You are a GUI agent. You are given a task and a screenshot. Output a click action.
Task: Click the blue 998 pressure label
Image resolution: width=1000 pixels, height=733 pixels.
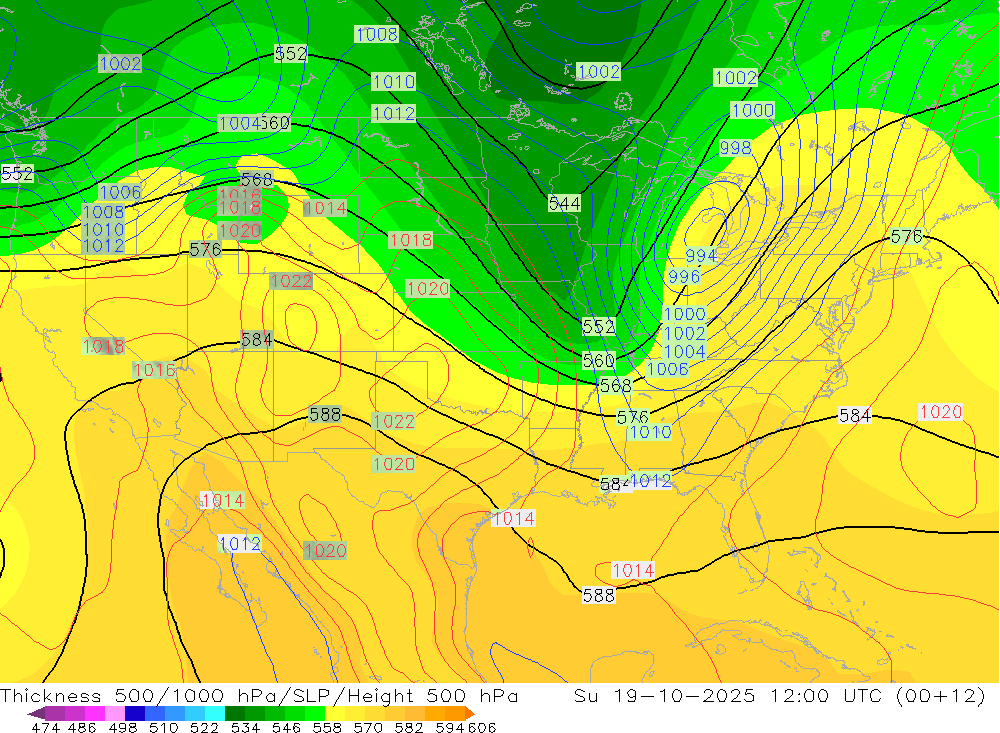coord(735,148)
